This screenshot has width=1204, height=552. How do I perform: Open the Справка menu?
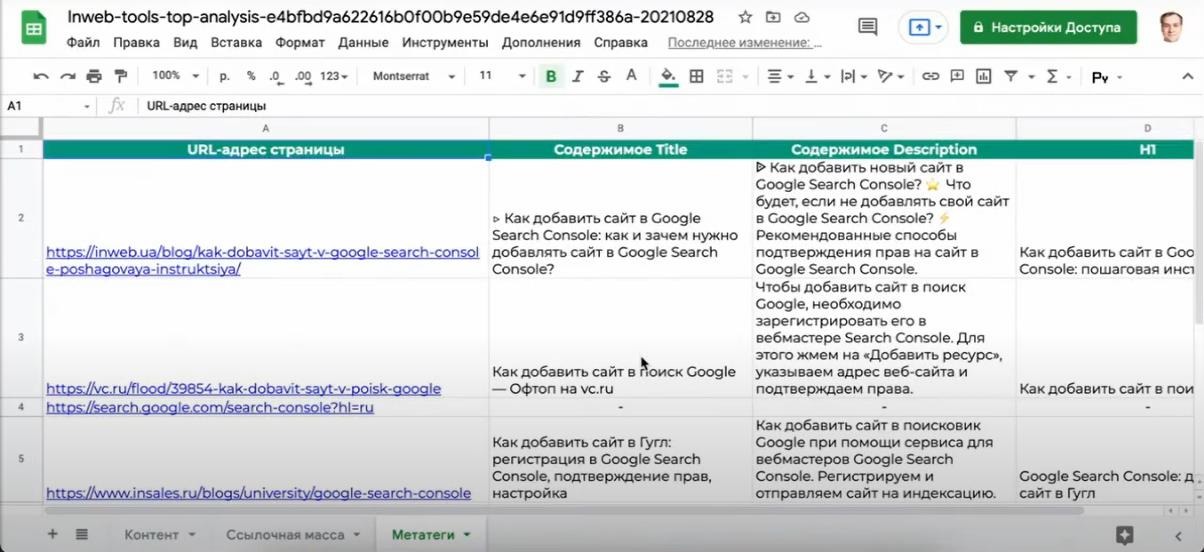point(621,43)
